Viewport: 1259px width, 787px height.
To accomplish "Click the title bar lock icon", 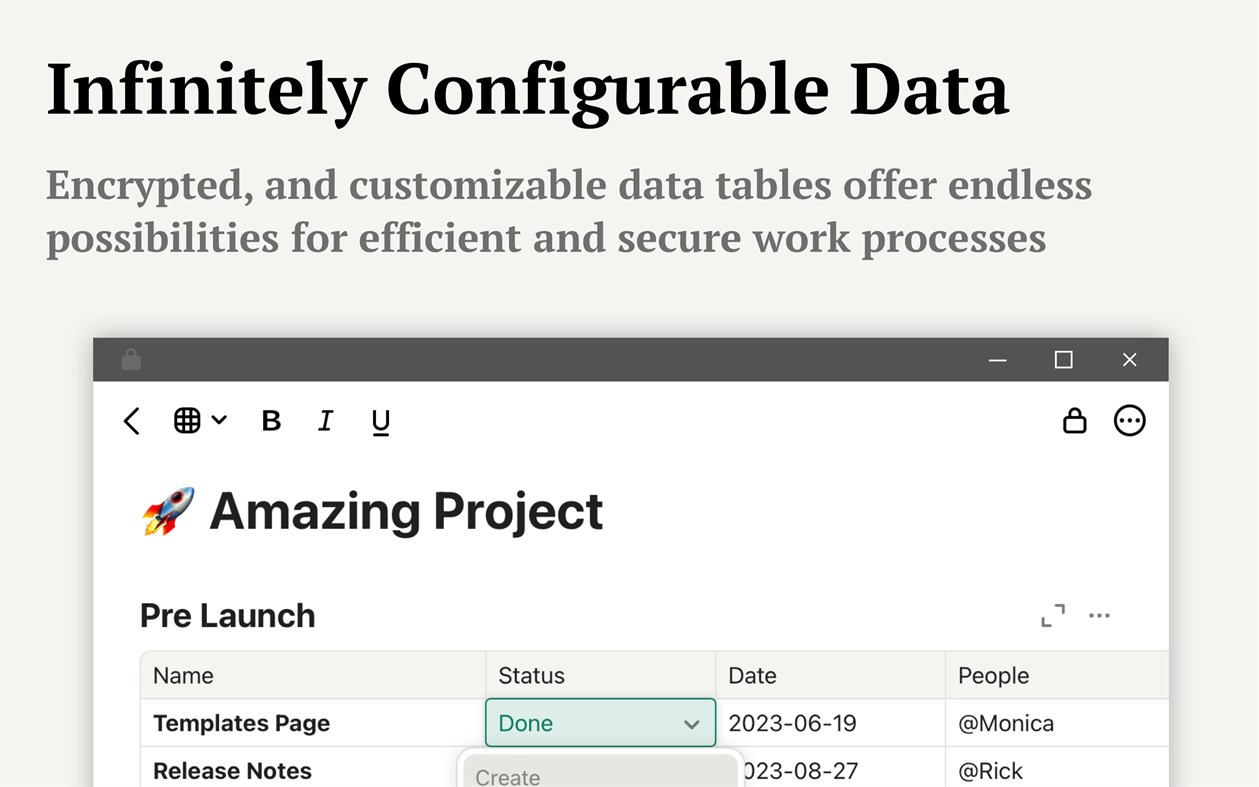I will [x=131, y=360].
